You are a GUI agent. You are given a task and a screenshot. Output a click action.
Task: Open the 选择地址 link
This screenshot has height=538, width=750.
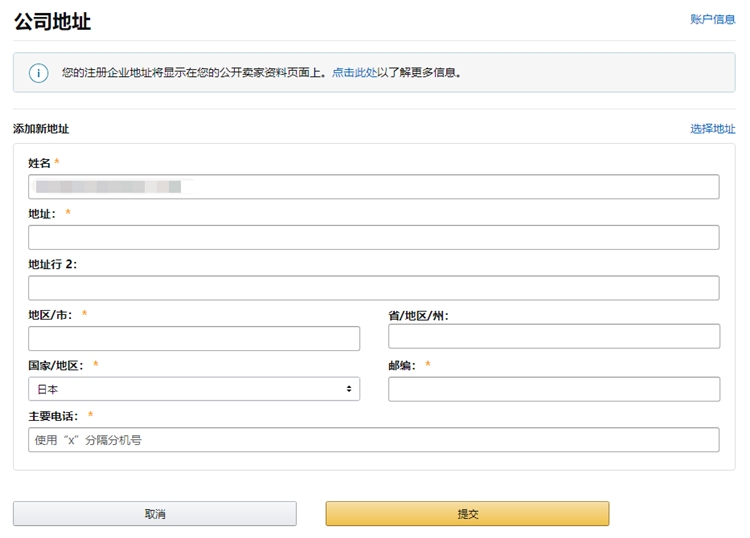tap(712, 129)
